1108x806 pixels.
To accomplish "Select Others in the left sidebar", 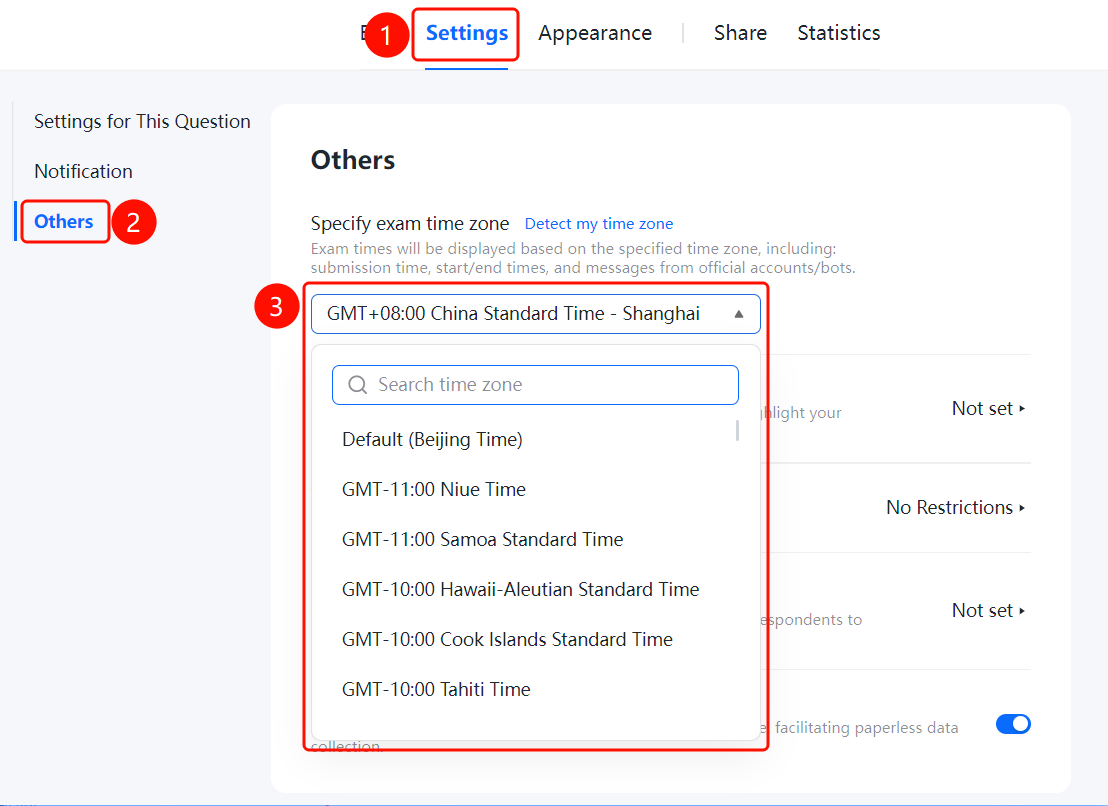I will pyautogui.click(x=64, y=222).
